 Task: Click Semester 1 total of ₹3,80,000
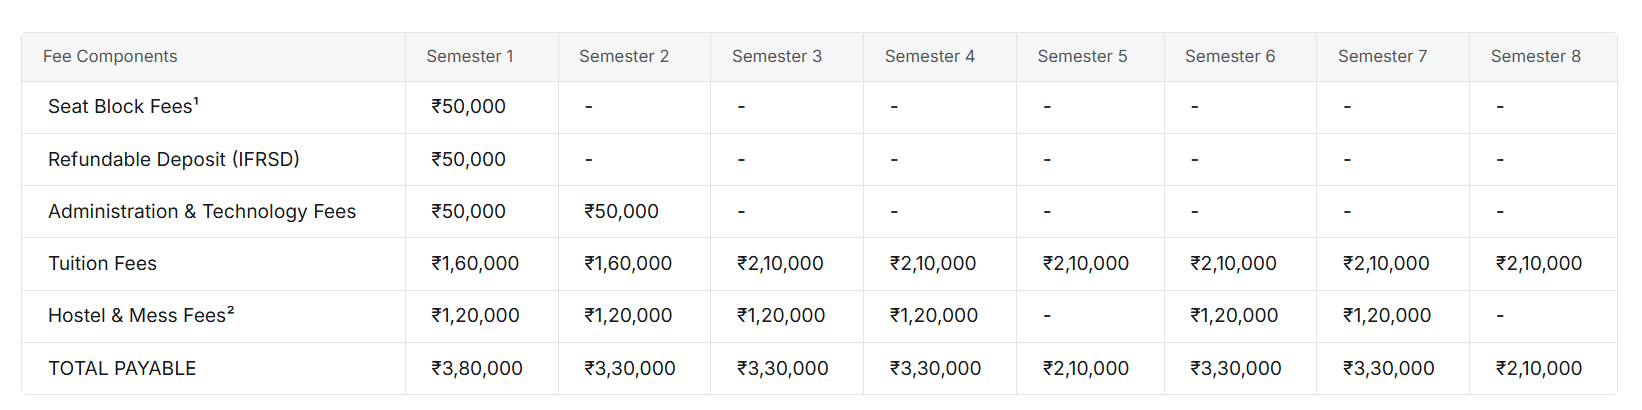pos(477,369)
